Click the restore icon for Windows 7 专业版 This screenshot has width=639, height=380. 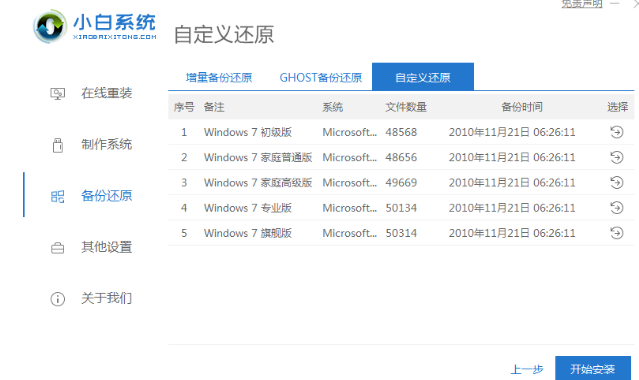(x=617, y=208)
